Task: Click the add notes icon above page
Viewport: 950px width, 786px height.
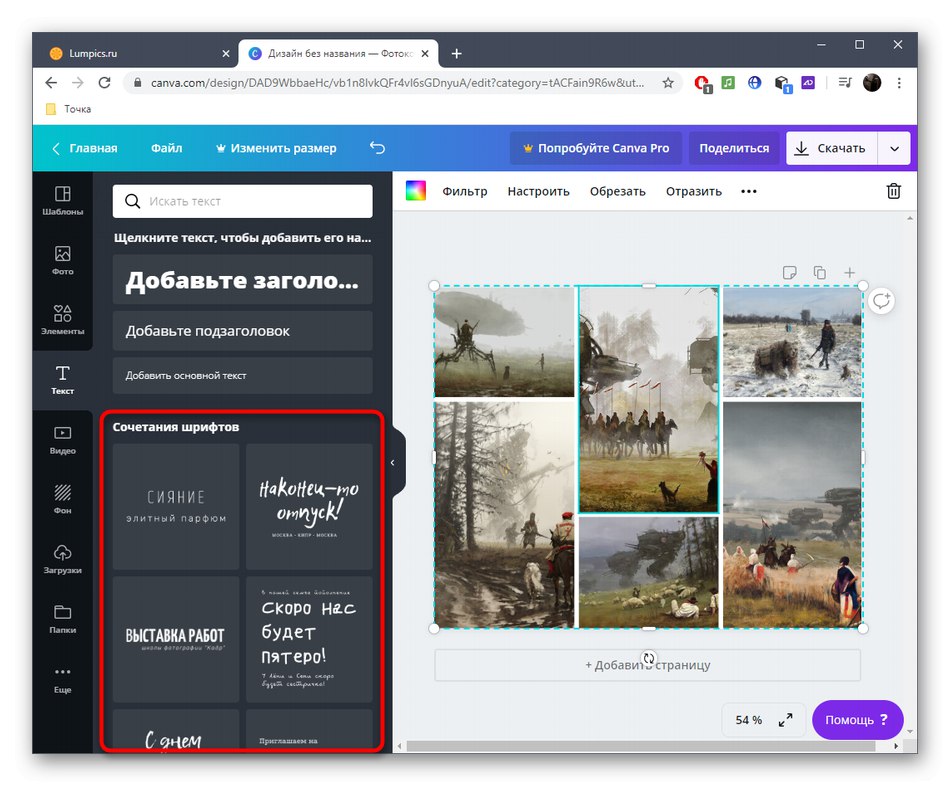Action: pyautogui.click(x=789, y=273)
